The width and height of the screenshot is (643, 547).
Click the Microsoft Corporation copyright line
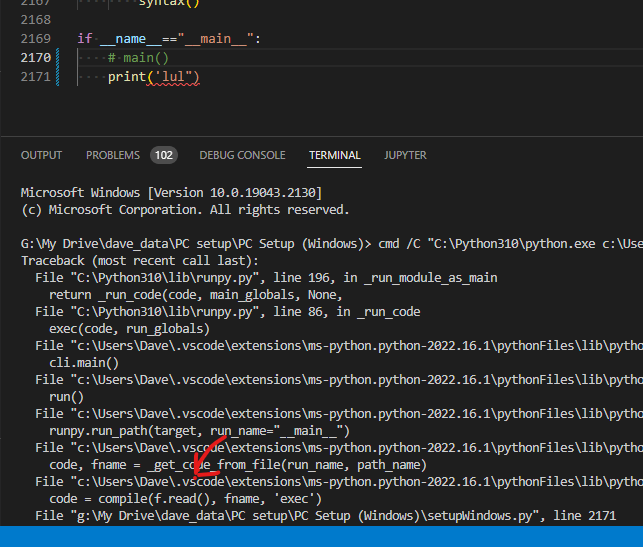pyautogui.click(x=185, y=210)
